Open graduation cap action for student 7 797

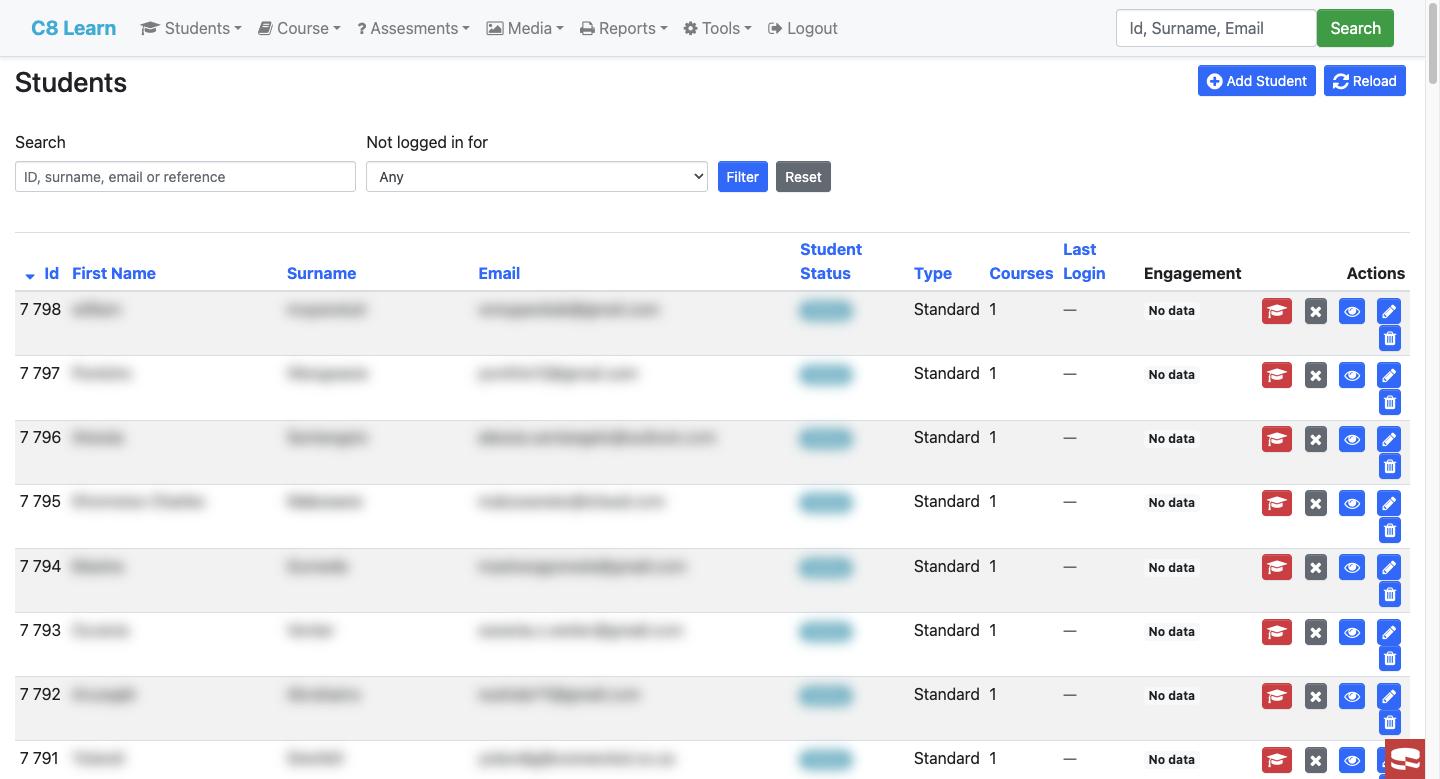(x=1277, y=375)
